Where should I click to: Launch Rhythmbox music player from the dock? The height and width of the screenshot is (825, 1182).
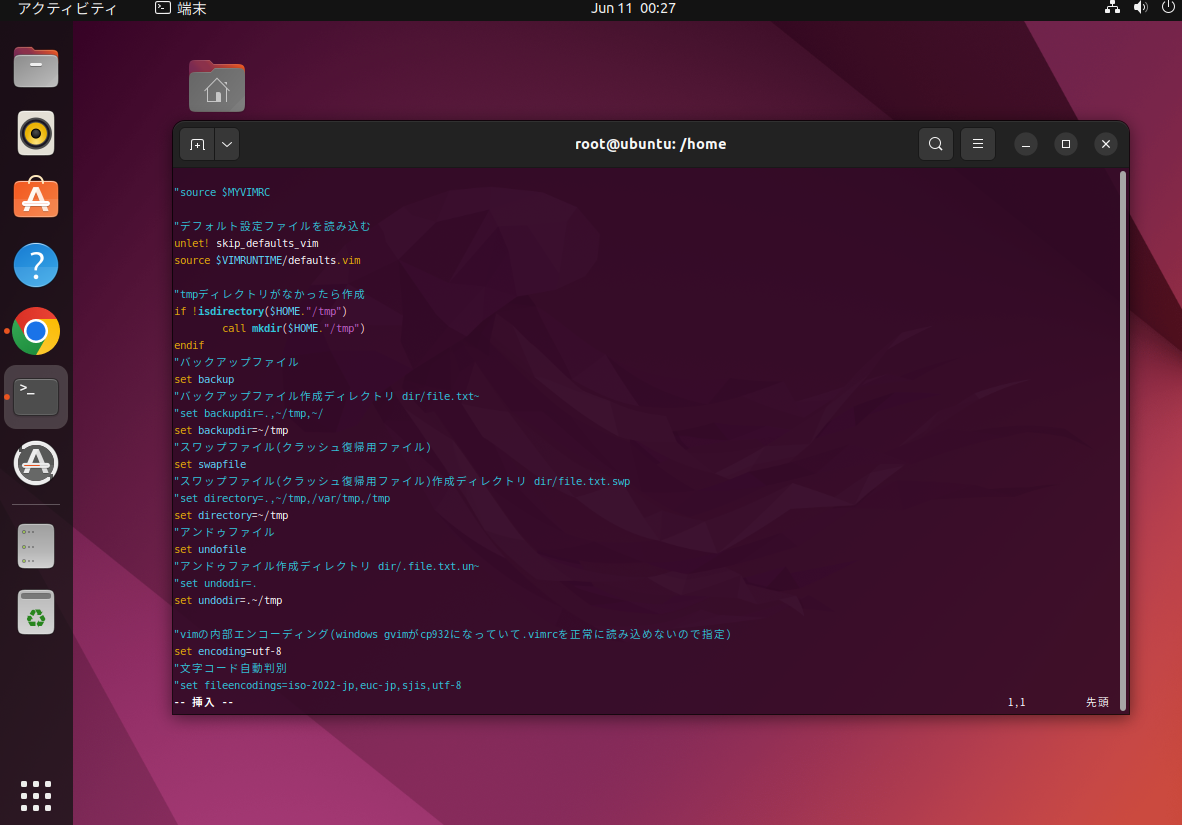pyautogui.click(x=36, y=133)
